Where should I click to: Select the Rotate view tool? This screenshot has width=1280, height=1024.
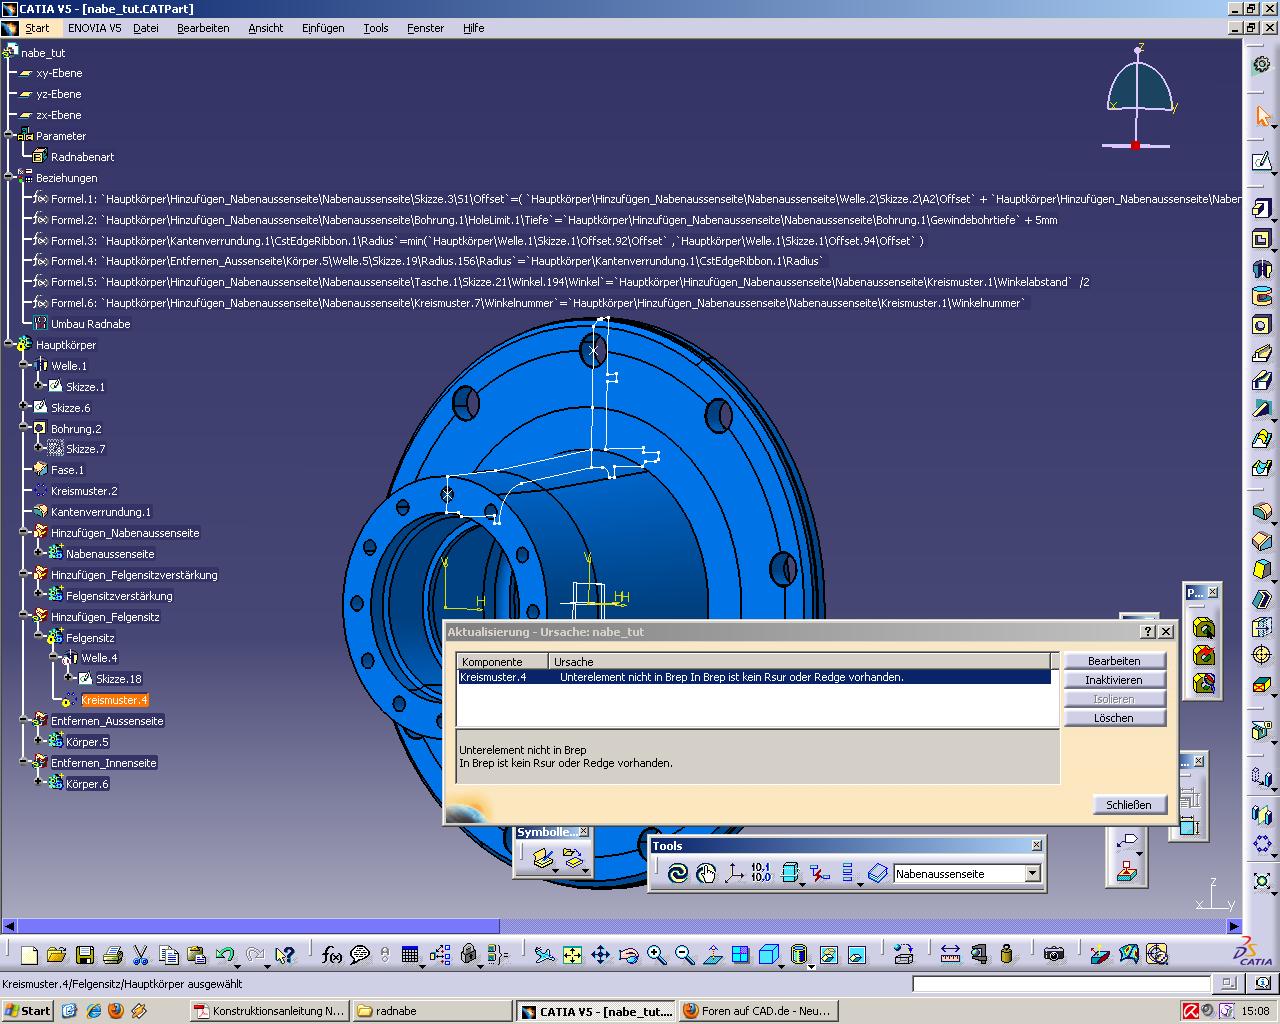[629, 955]
